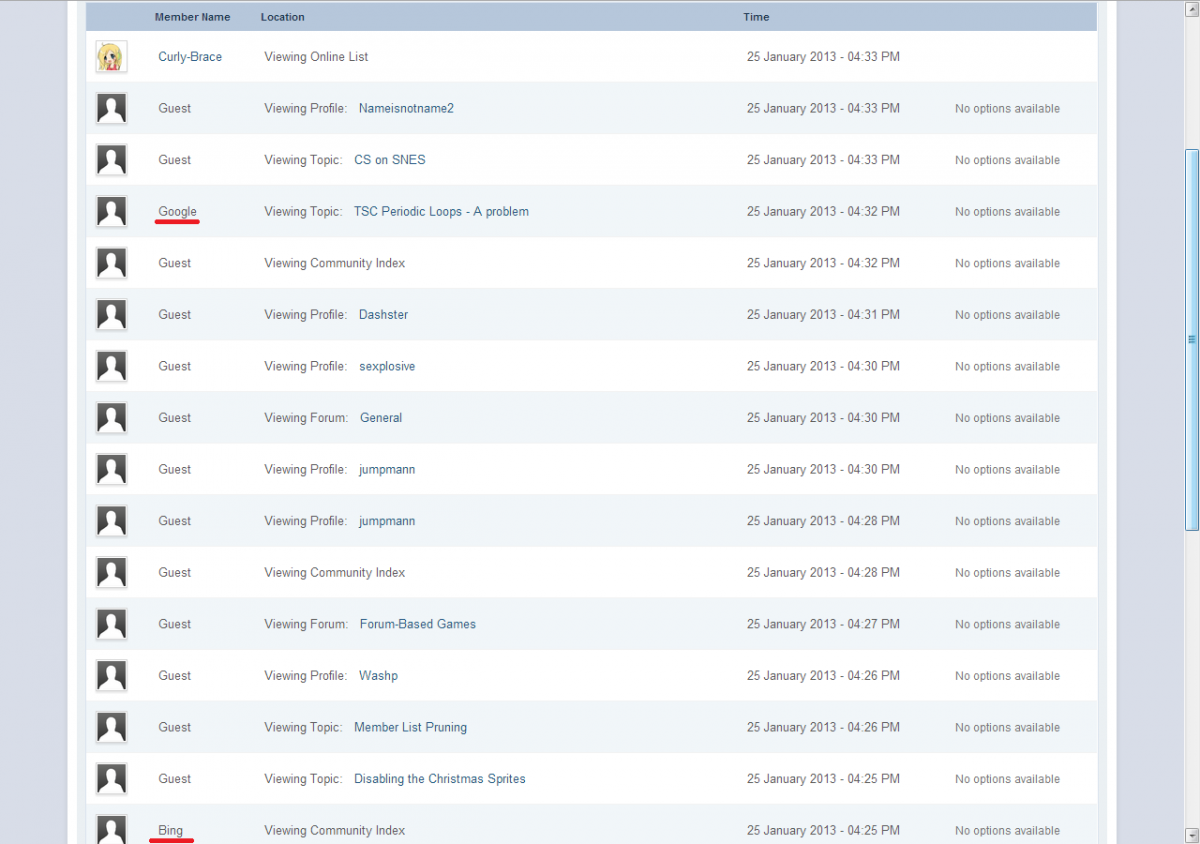Open the sexplosive profile link
The width and height of the screenshot is (1200, 844).
pos(387,366)
